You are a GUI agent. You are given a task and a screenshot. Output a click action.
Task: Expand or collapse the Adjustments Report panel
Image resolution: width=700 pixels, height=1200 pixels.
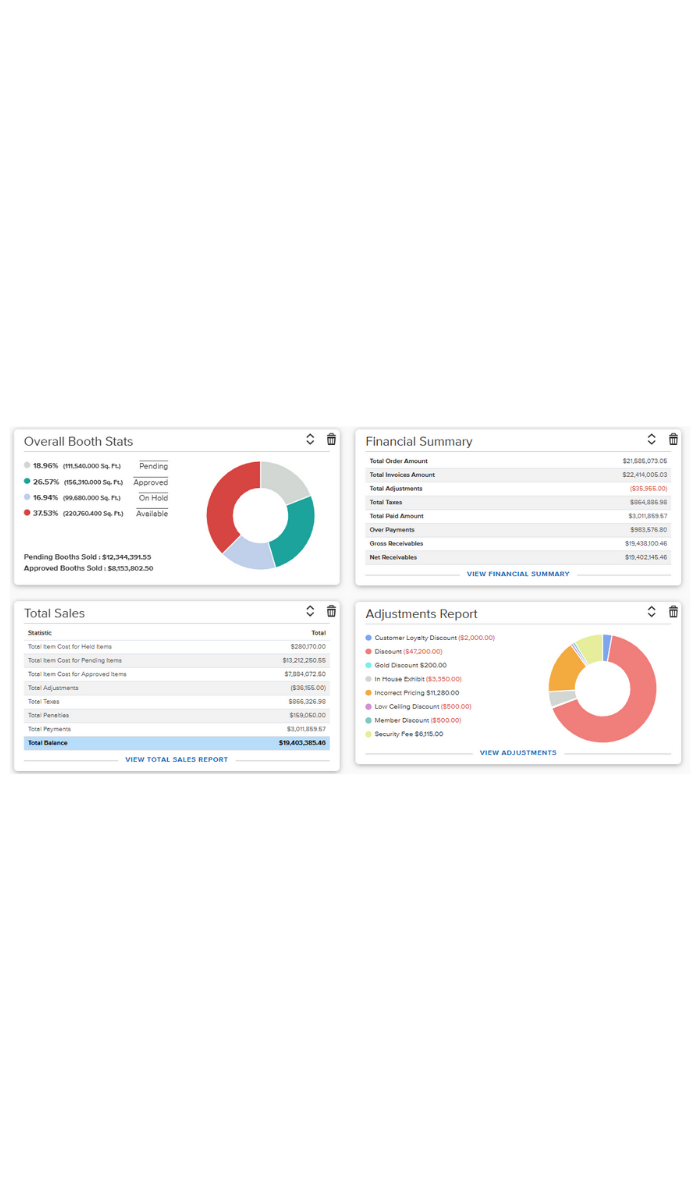coord(652,611)
